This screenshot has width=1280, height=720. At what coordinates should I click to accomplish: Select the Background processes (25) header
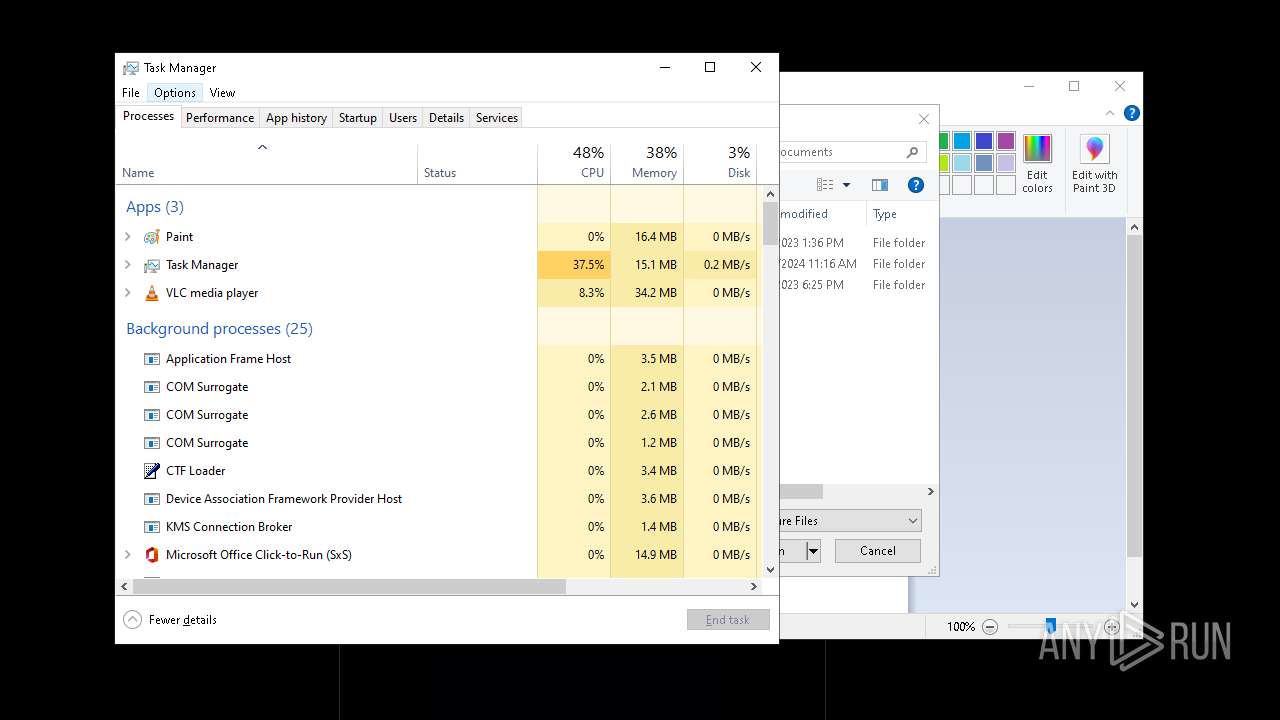(219, 329)
